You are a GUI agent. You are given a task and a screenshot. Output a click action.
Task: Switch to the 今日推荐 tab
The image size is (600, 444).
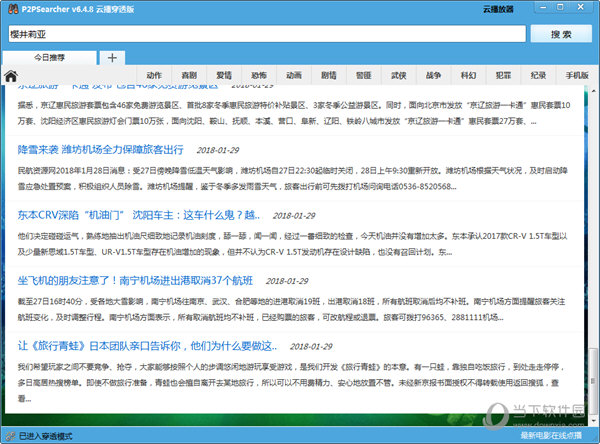coord(49,58)
